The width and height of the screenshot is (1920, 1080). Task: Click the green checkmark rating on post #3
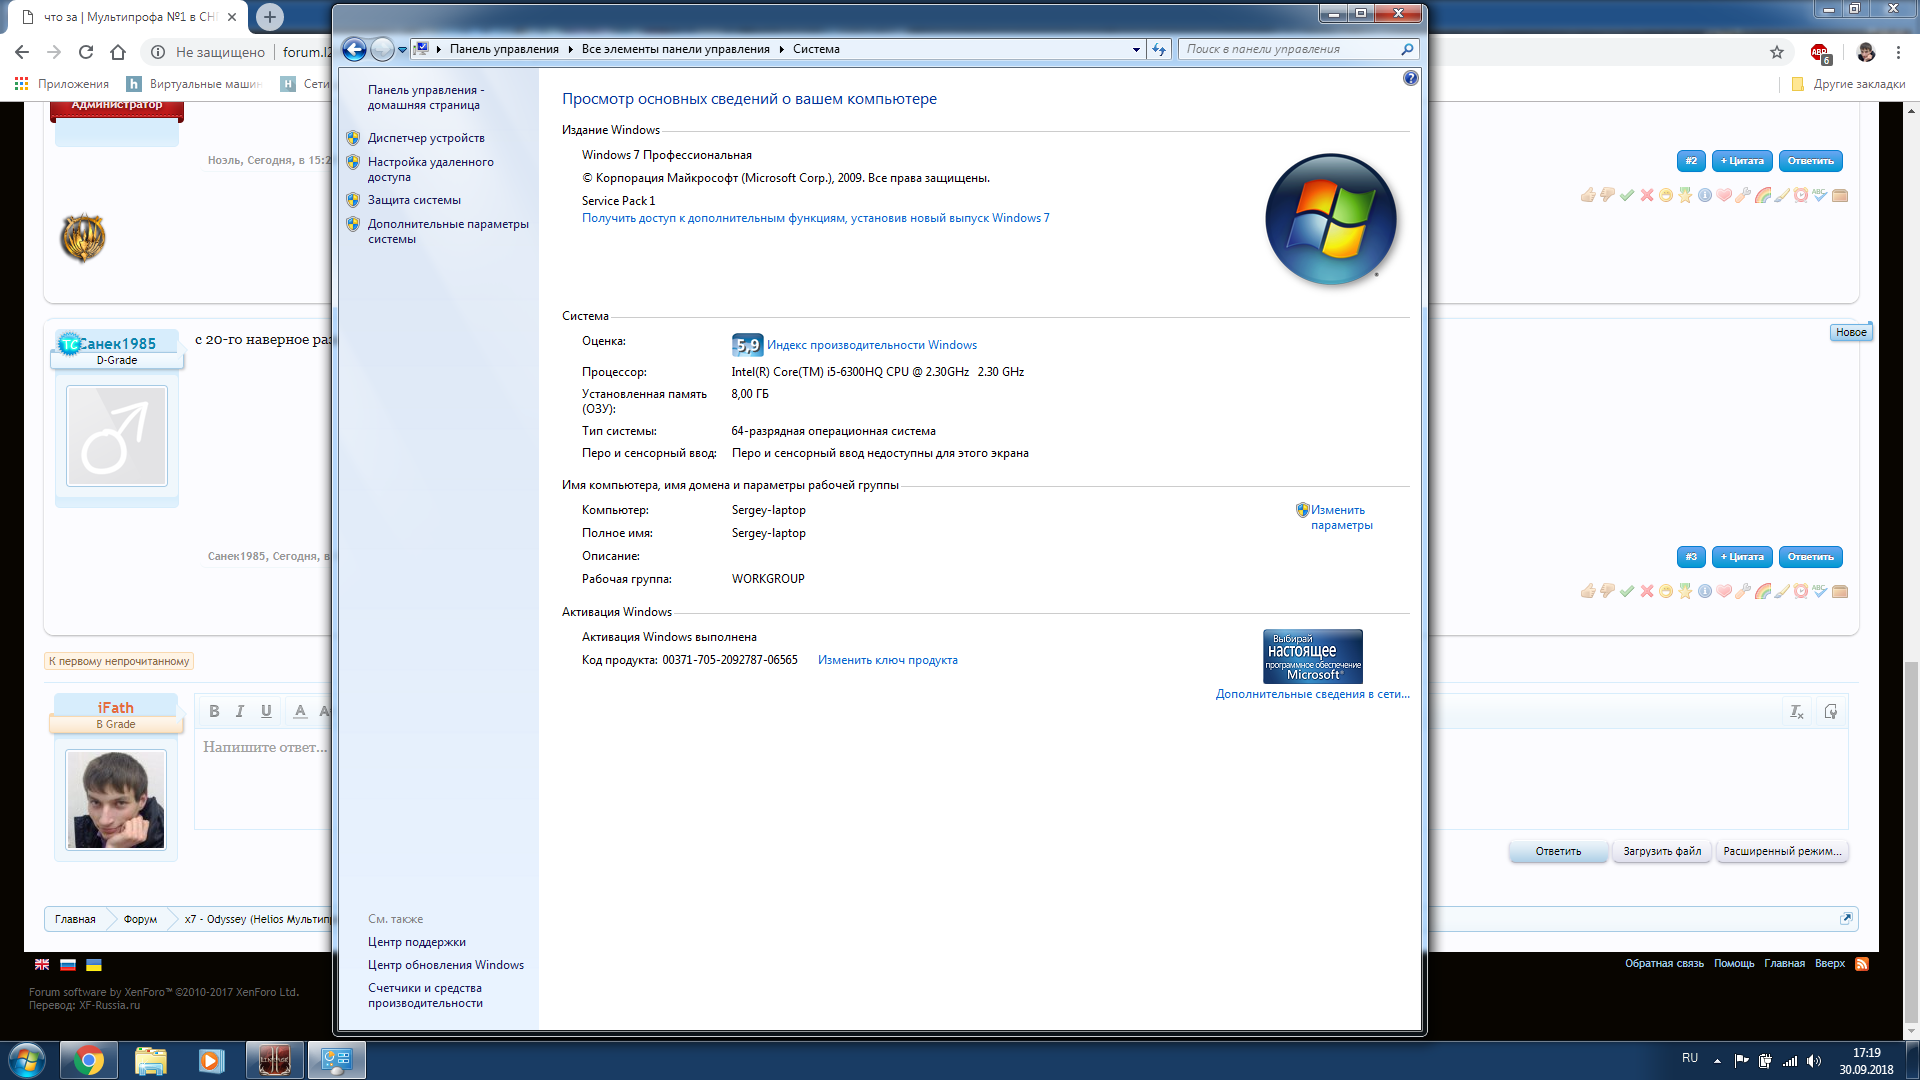(x=1626, y=591)
